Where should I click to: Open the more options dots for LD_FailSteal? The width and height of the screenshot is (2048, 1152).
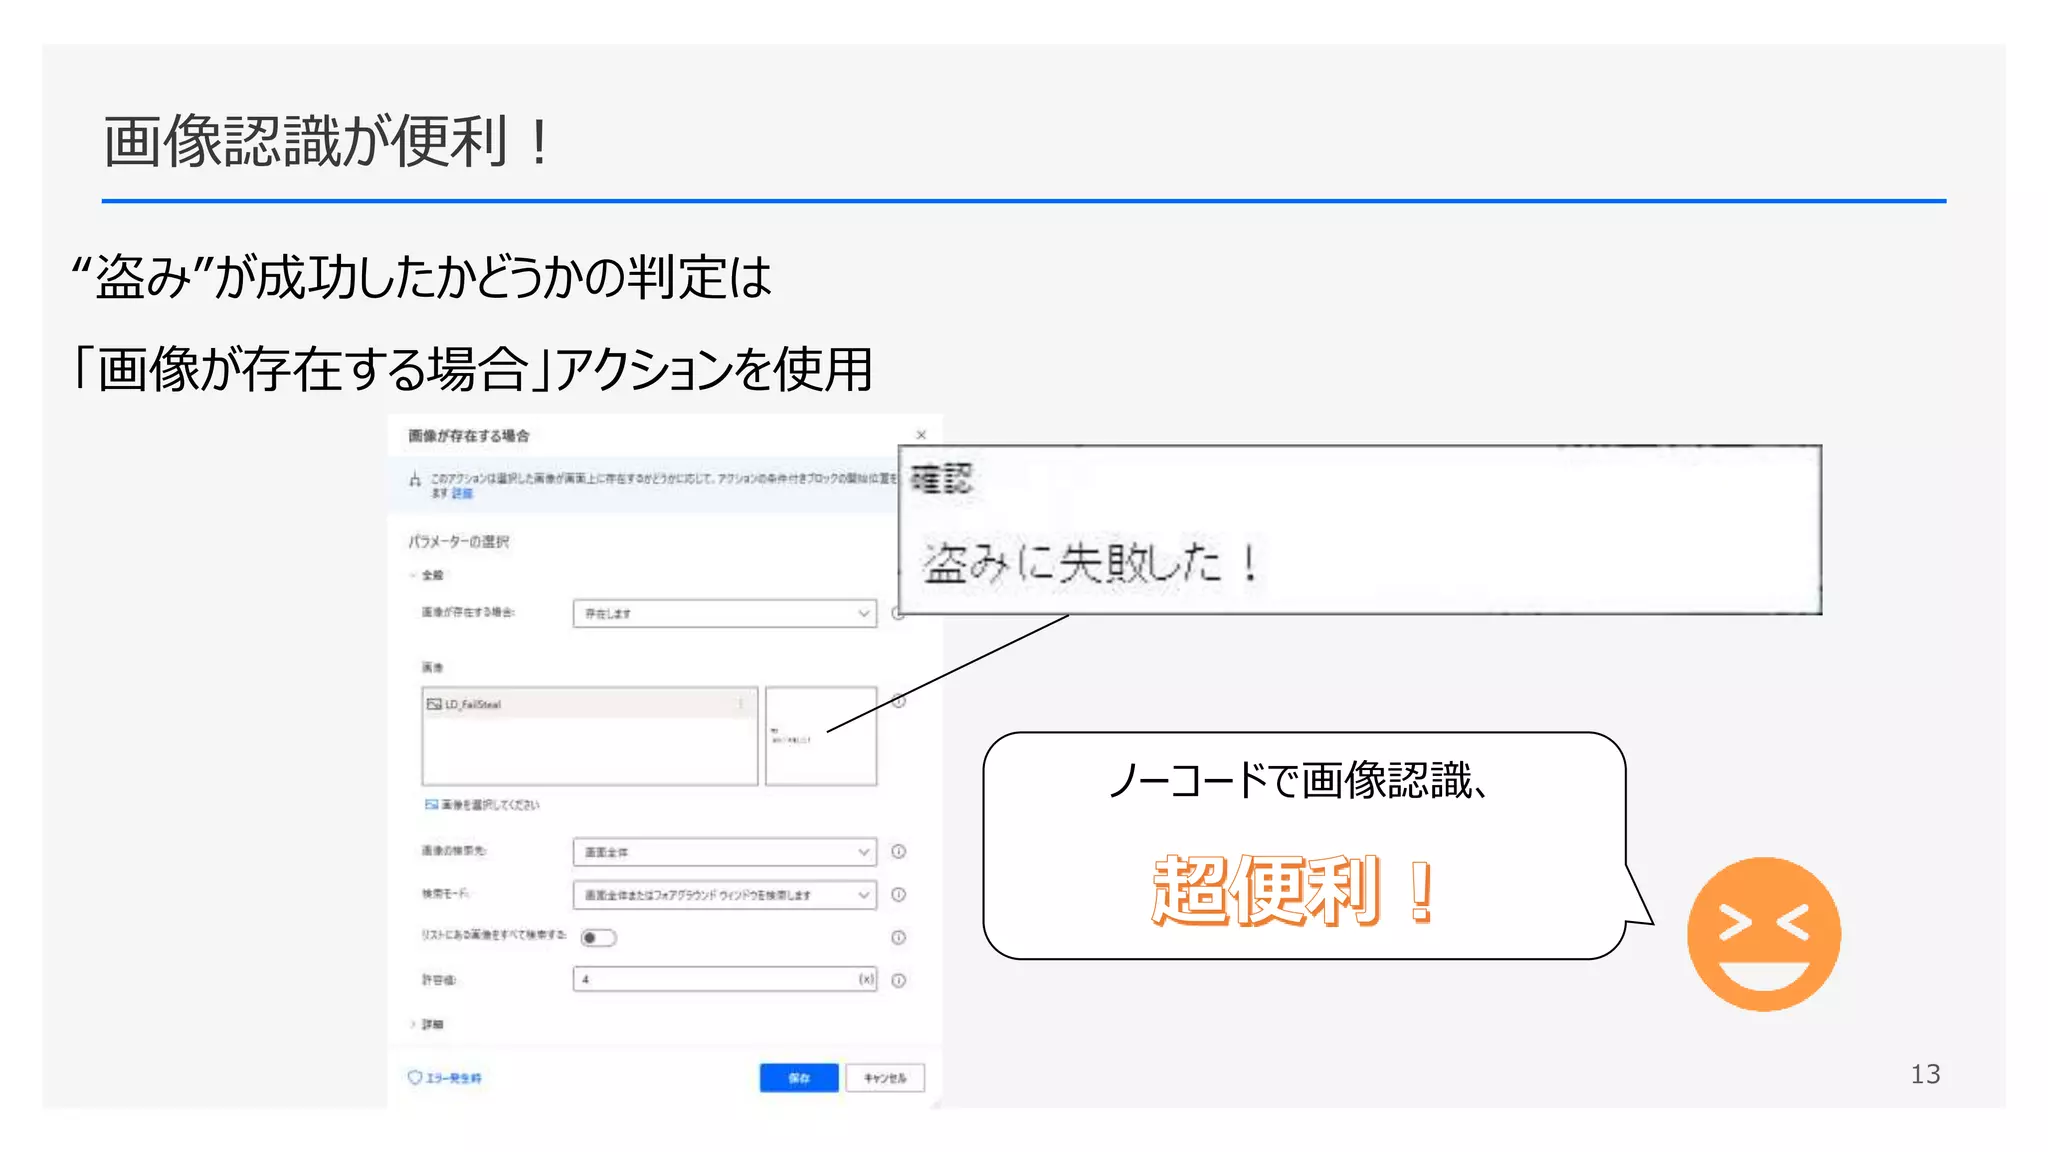click(740, 704)
